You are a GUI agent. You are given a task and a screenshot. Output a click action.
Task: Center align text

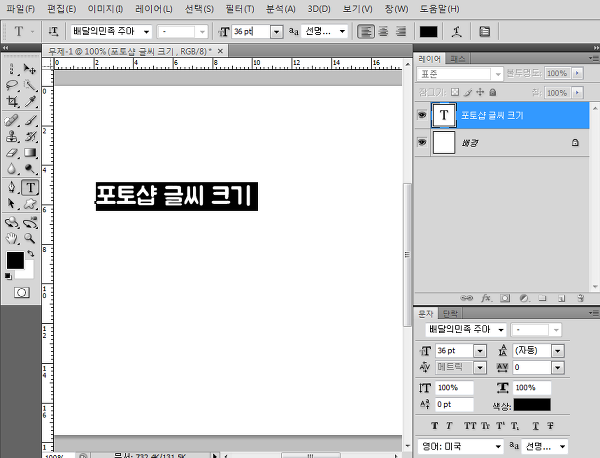coord(383,31)
